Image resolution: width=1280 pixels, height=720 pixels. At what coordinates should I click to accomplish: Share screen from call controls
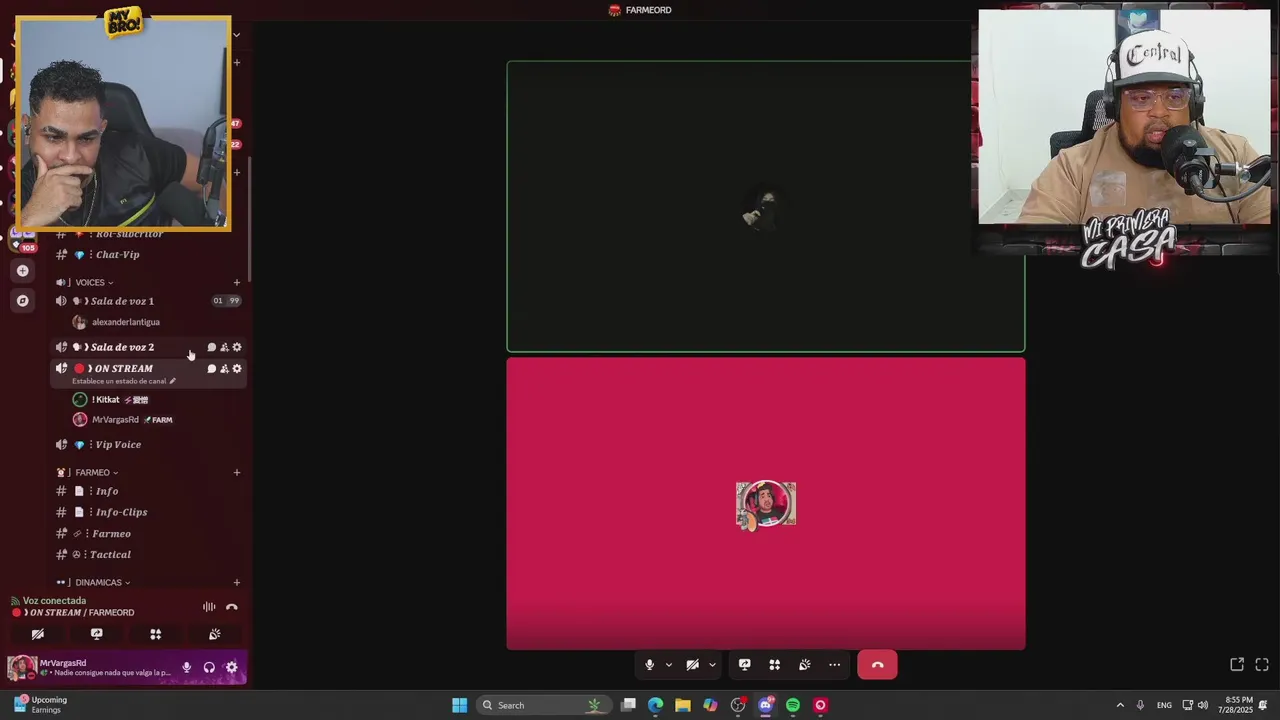tap(745, 665)
